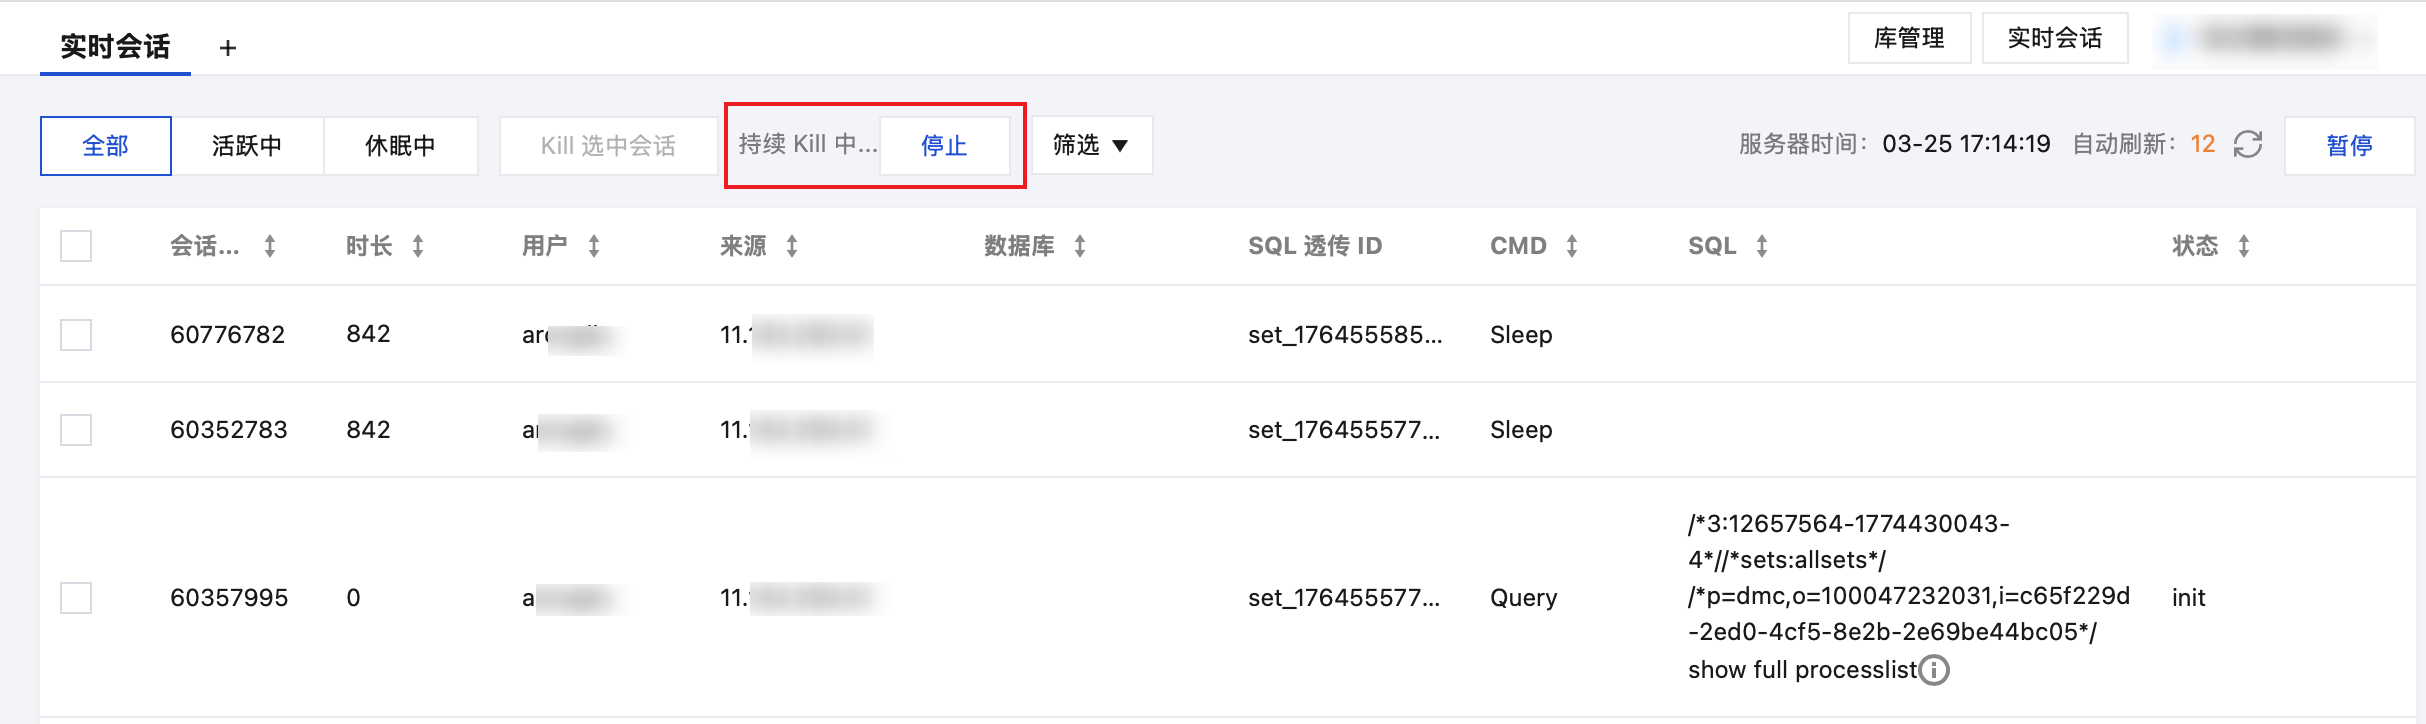Sort by database (数据库) column arrows
The image size is (2426, 724).
pos(1080,246)
